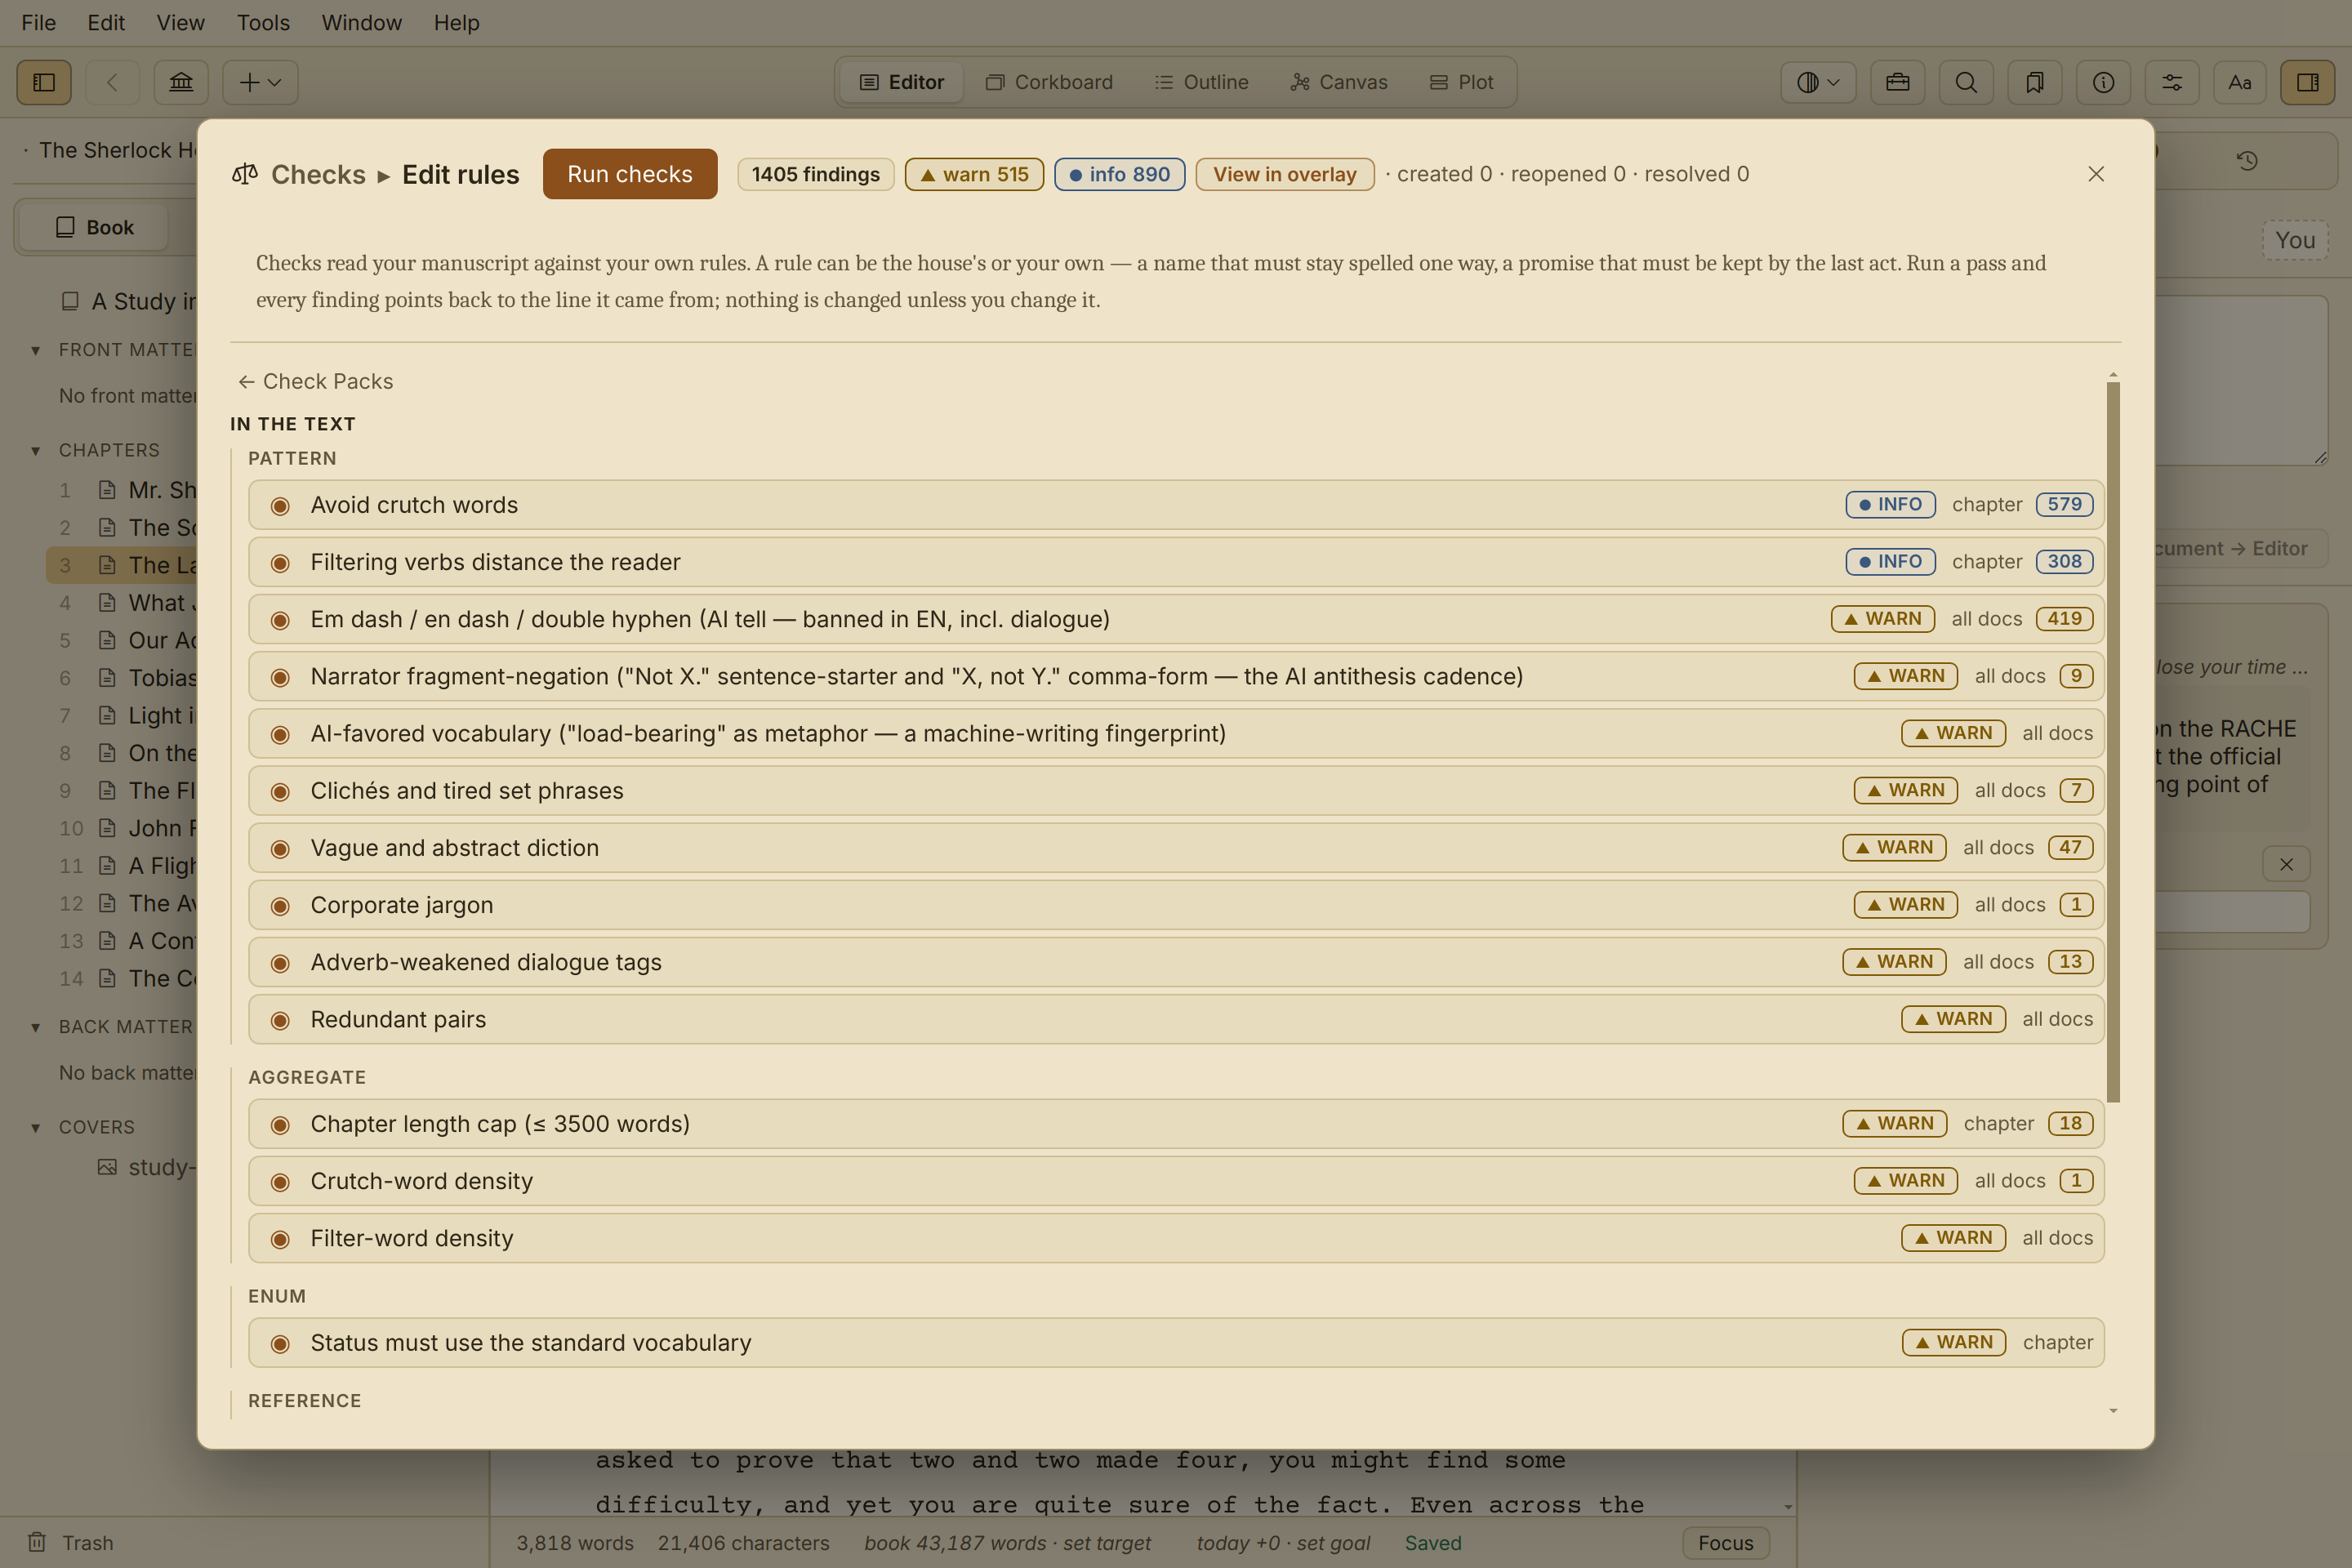Screen dimensions: 2352x1568
Task: Click the document icon of chapter 1
Action: (107, 490)
